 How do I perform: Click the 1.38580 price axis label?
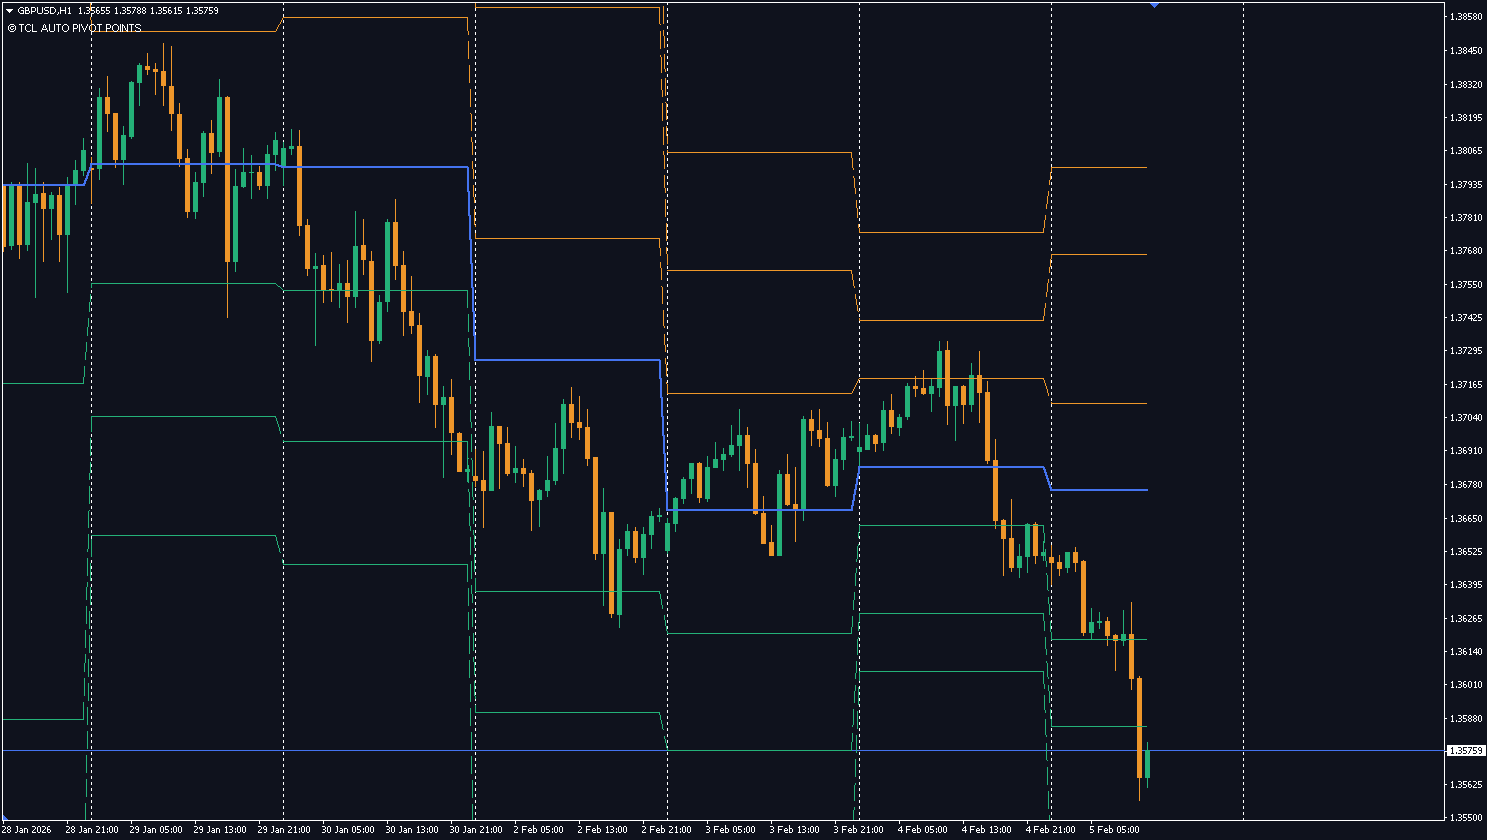pos(1465,17)
